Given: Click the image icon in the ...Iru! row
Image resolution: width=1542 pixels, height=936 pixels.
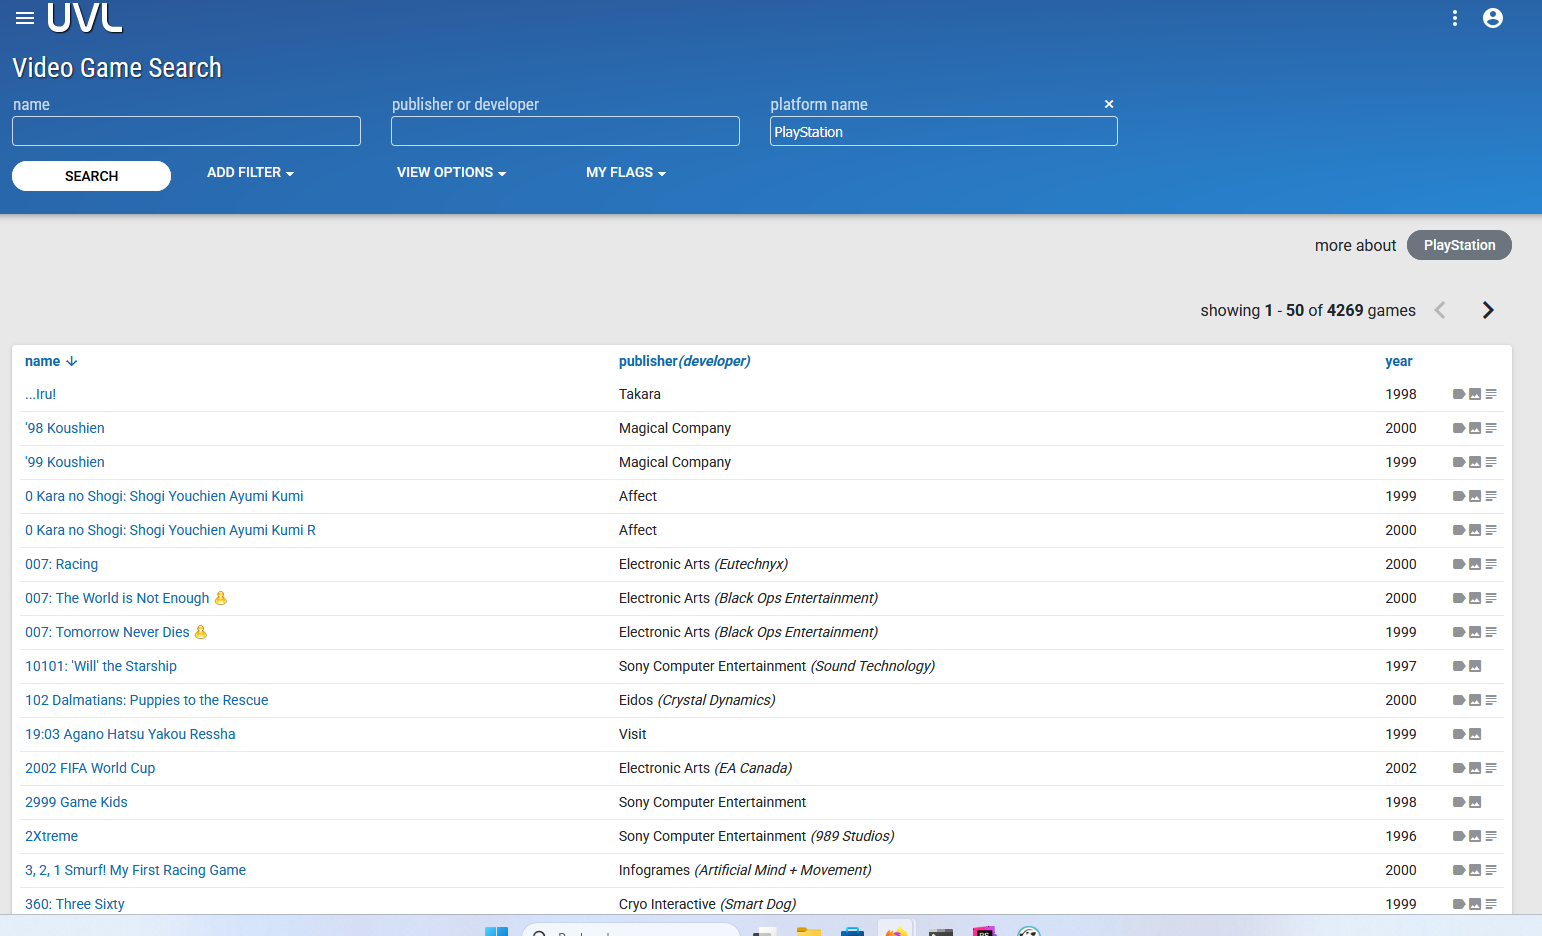Looking at the screenshot, I should (x=1475, y=394).
